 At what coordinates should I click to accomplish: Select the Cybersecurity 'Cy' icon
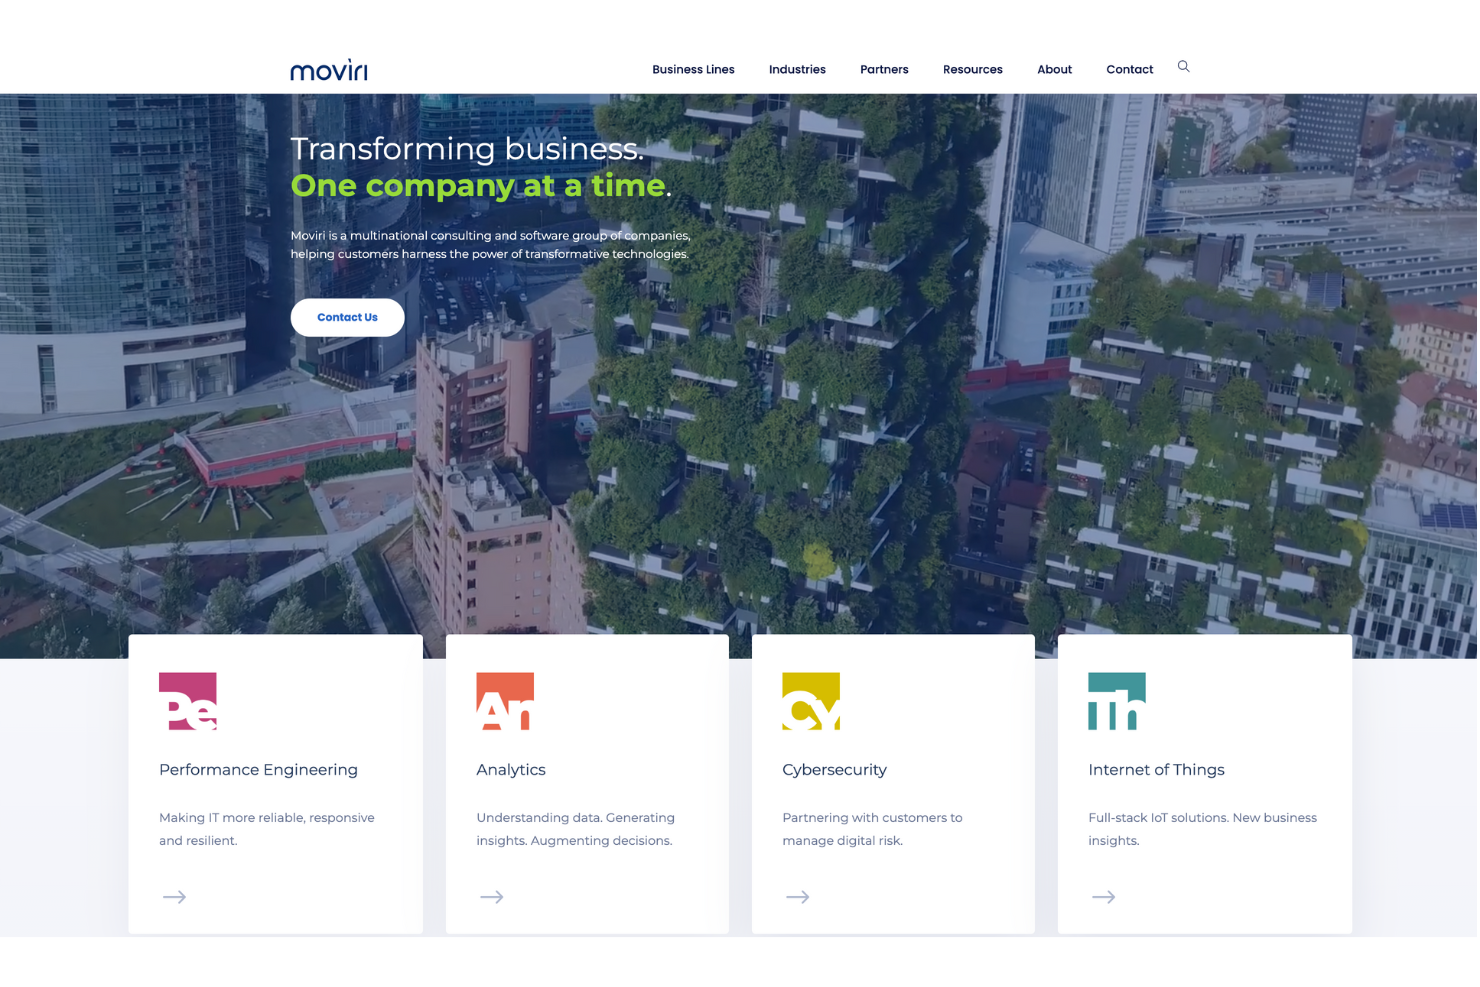810,701
